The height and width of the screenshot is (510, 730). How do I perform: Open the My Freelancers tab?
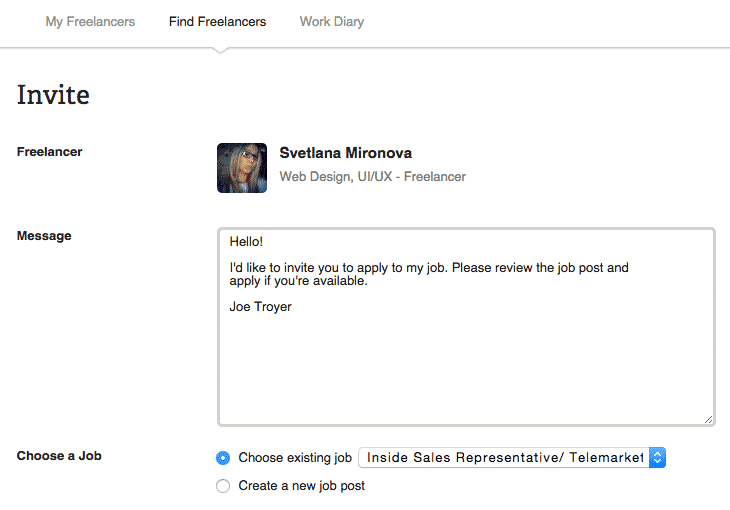coord(90,21)
